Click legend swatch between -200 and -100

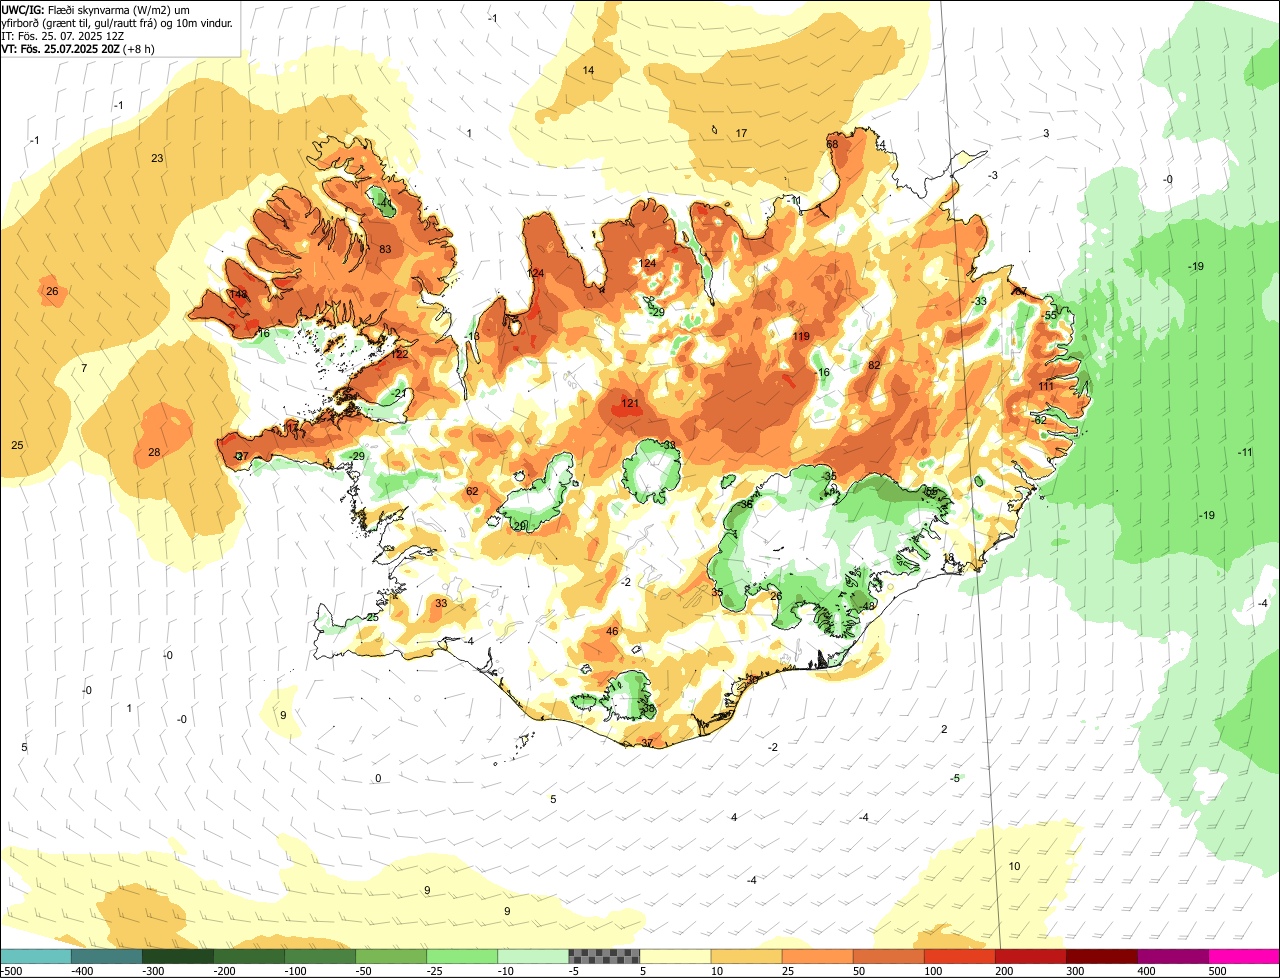point(248,956)
